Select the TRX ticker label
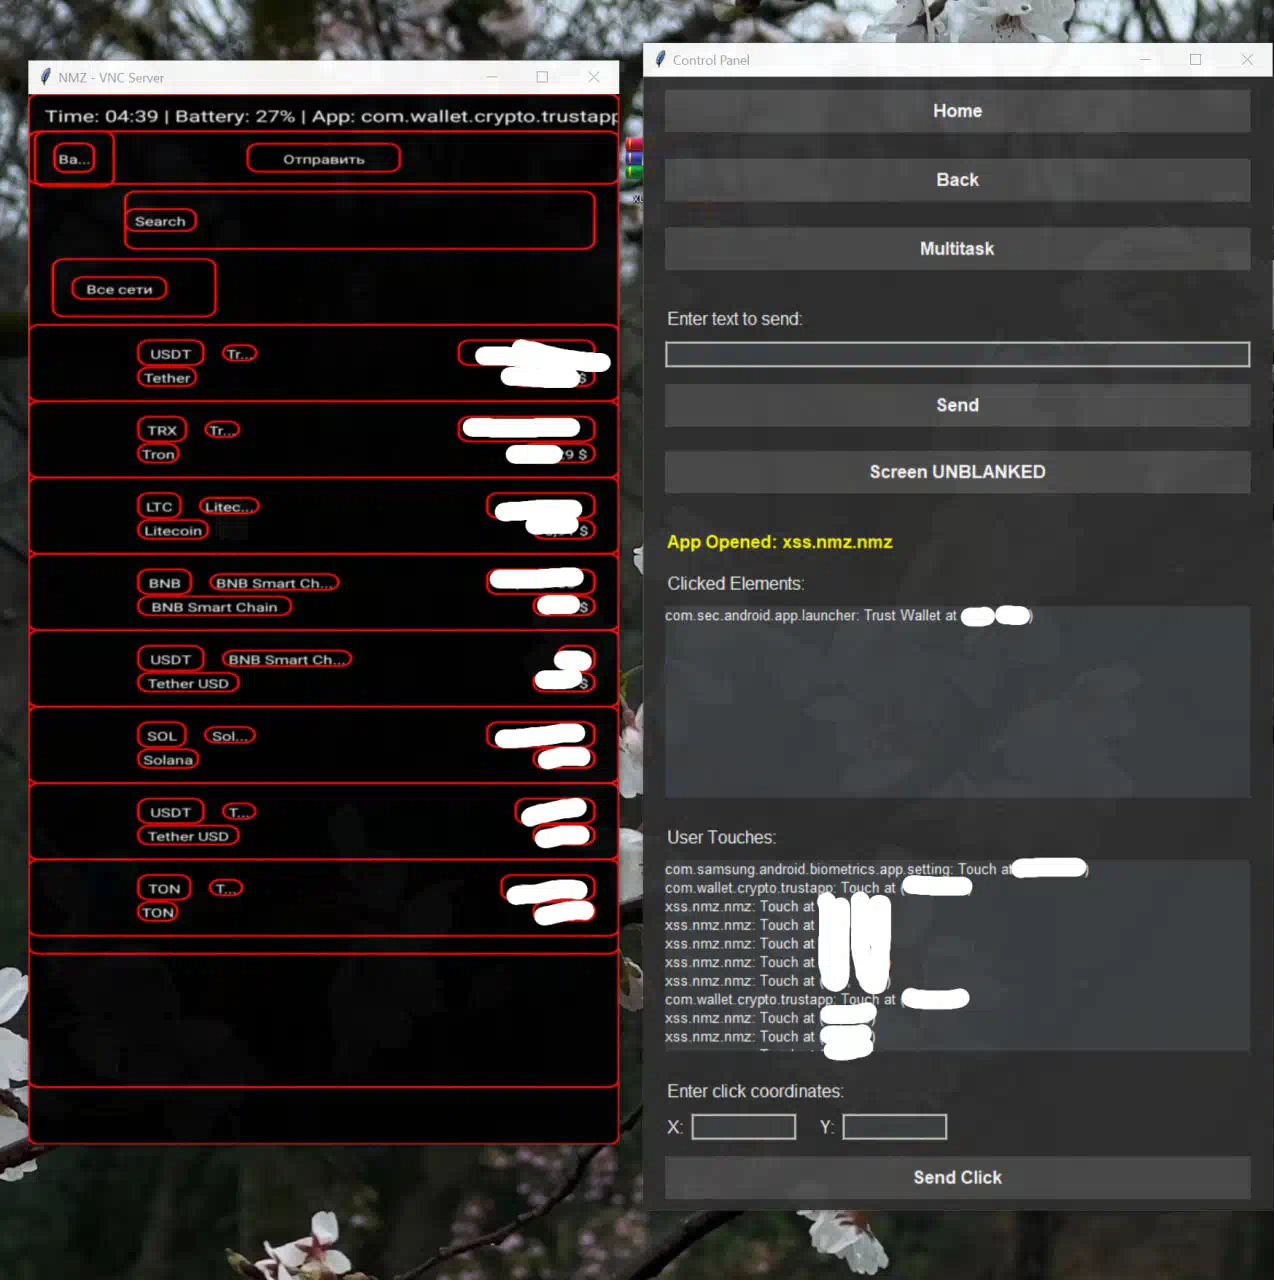The image size is (1274, 1280). click(162, 430)
